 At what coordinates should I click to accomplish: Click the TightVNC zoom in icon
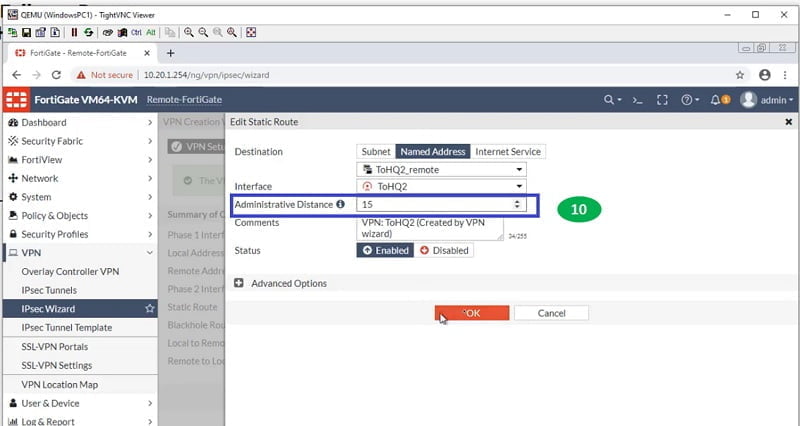(189, 32)
